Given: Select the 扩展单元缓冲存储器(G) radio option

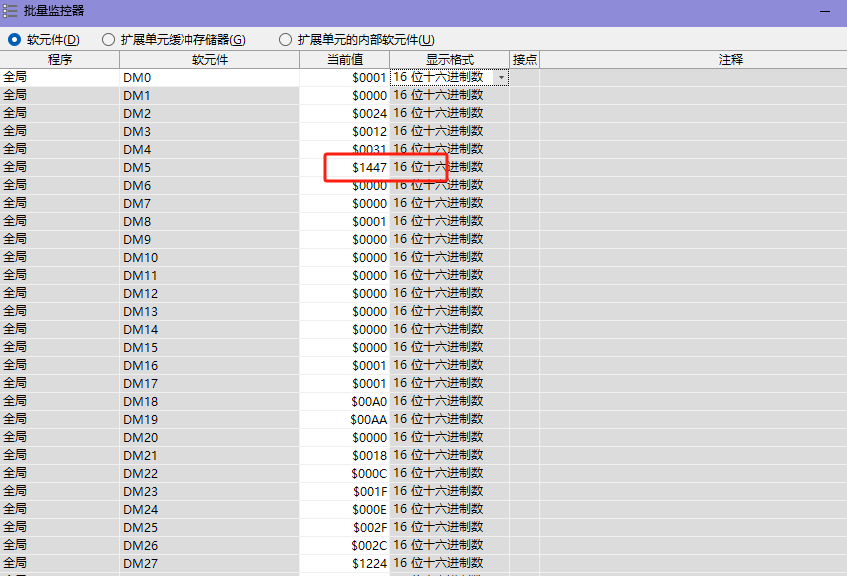Looking at the screenshot, I should [x=108, y=40].
